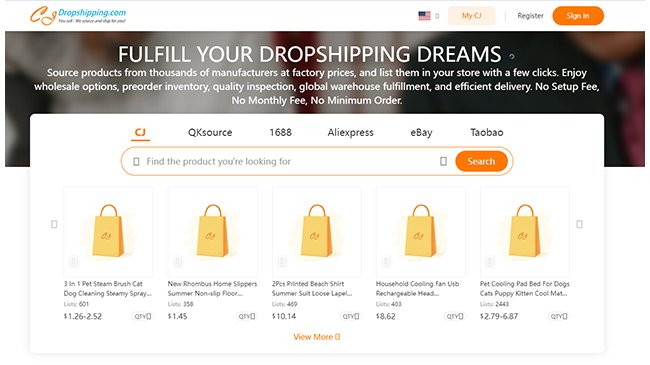The width and height of the screenshot is (650, 365).
Task: Click the 'Lists: 358' text
Action: tap(180, 304)
